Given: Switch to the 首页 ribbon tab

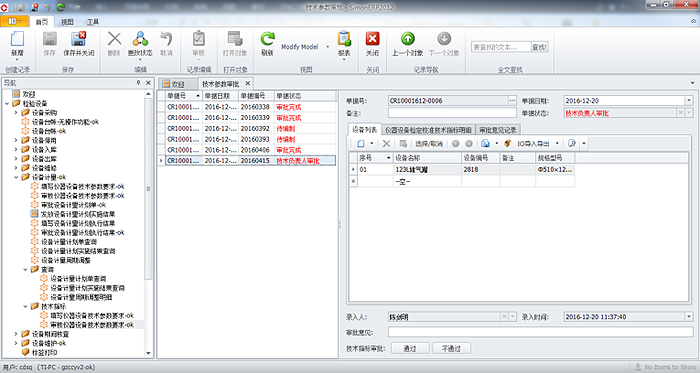Looking at the screenshot, I should pyautogui.click(x=42, y=22).
